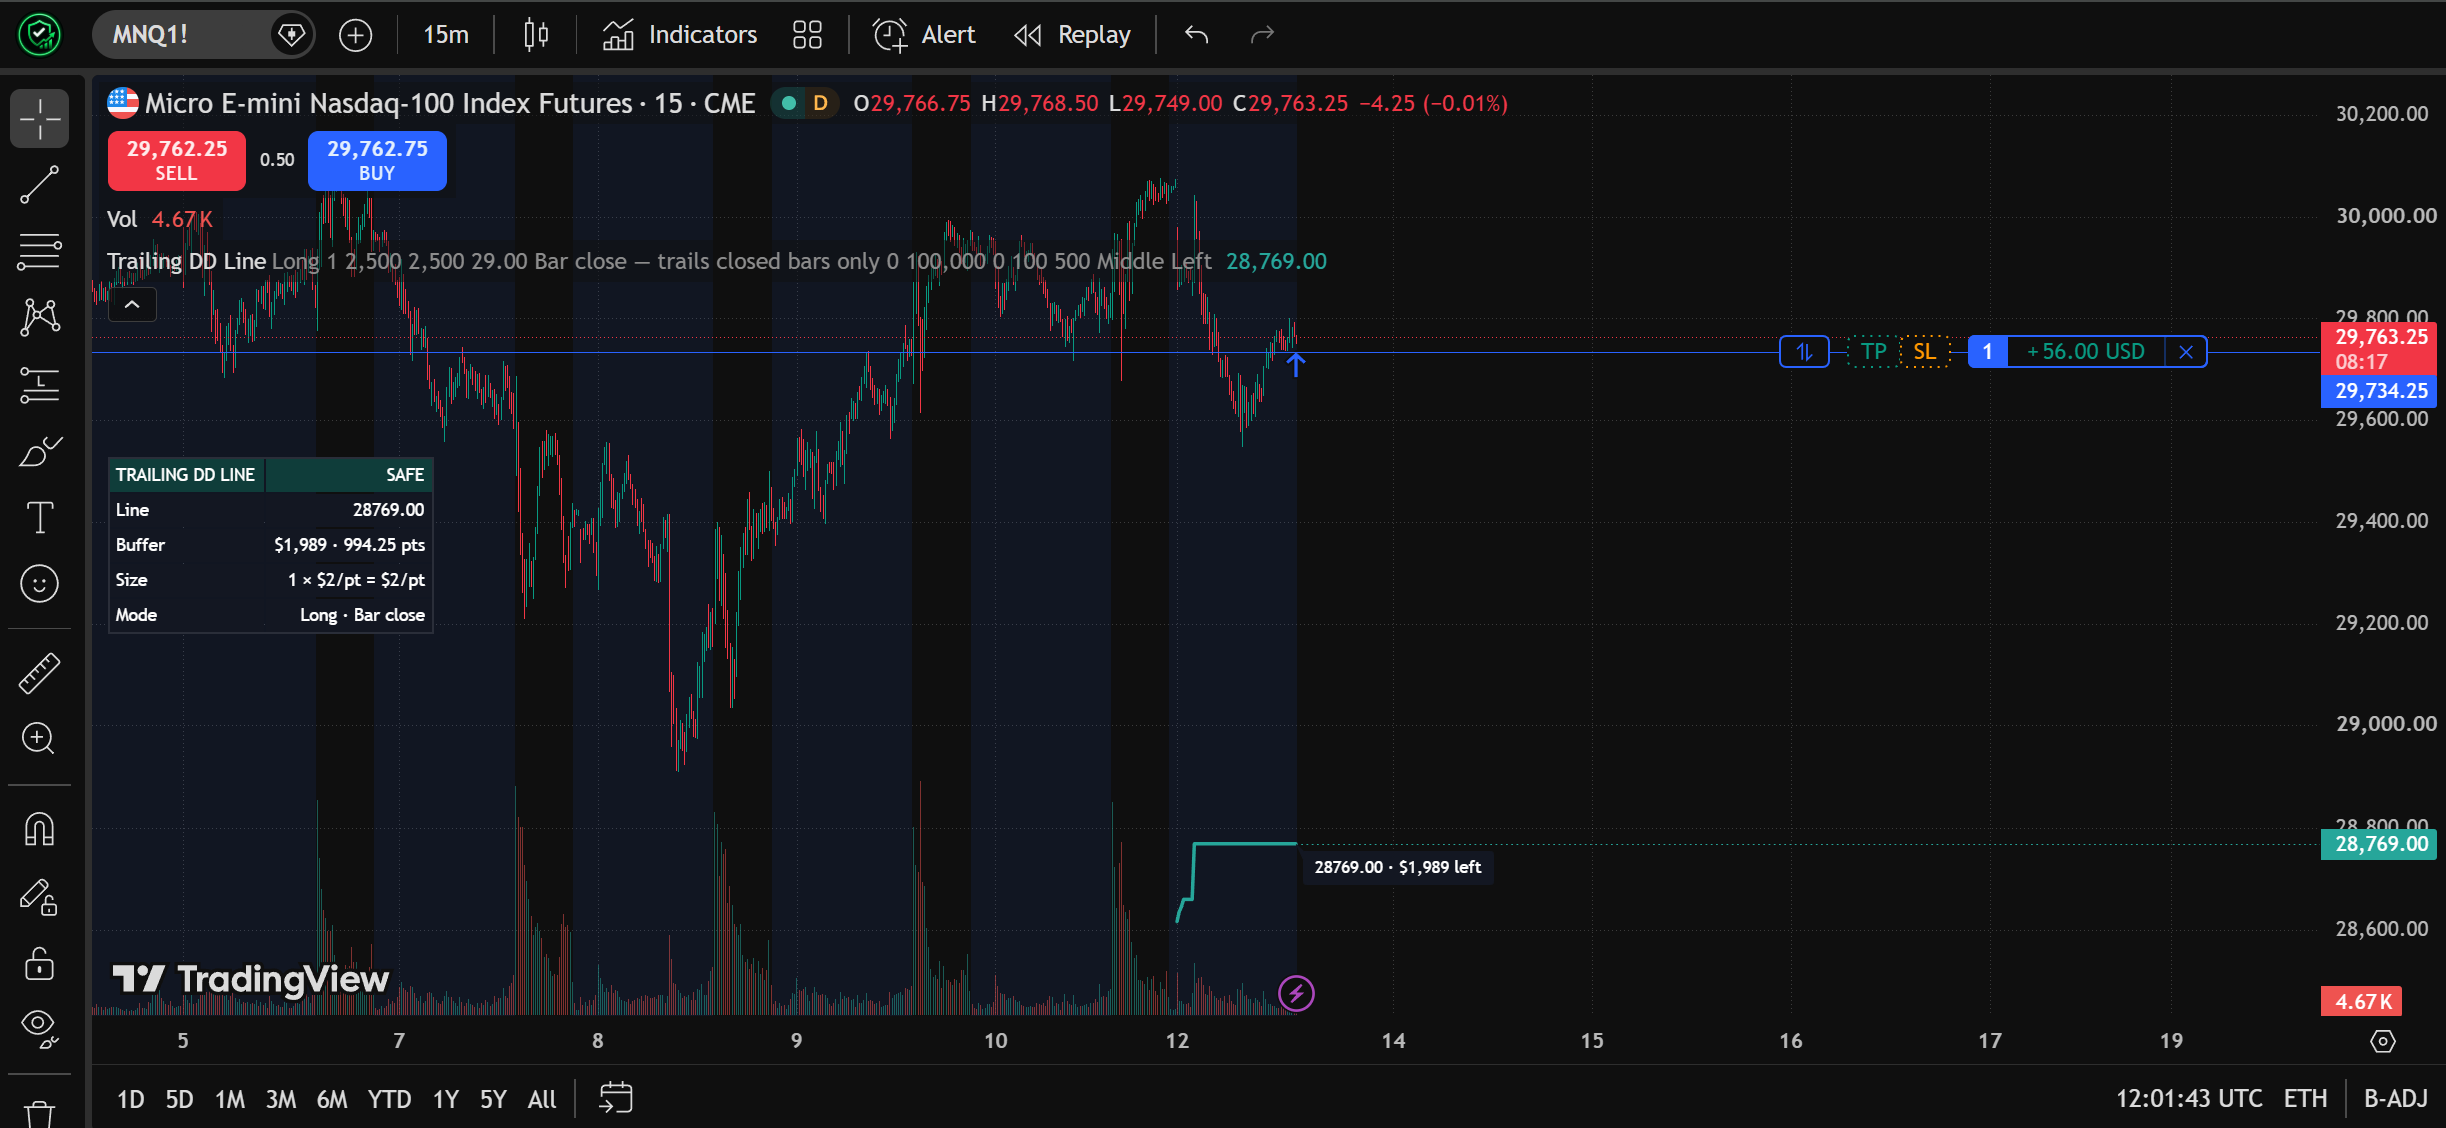The image size is (2446, 1128).
Task: Click the purple lightning events marker
Action: coord(1296,993)
